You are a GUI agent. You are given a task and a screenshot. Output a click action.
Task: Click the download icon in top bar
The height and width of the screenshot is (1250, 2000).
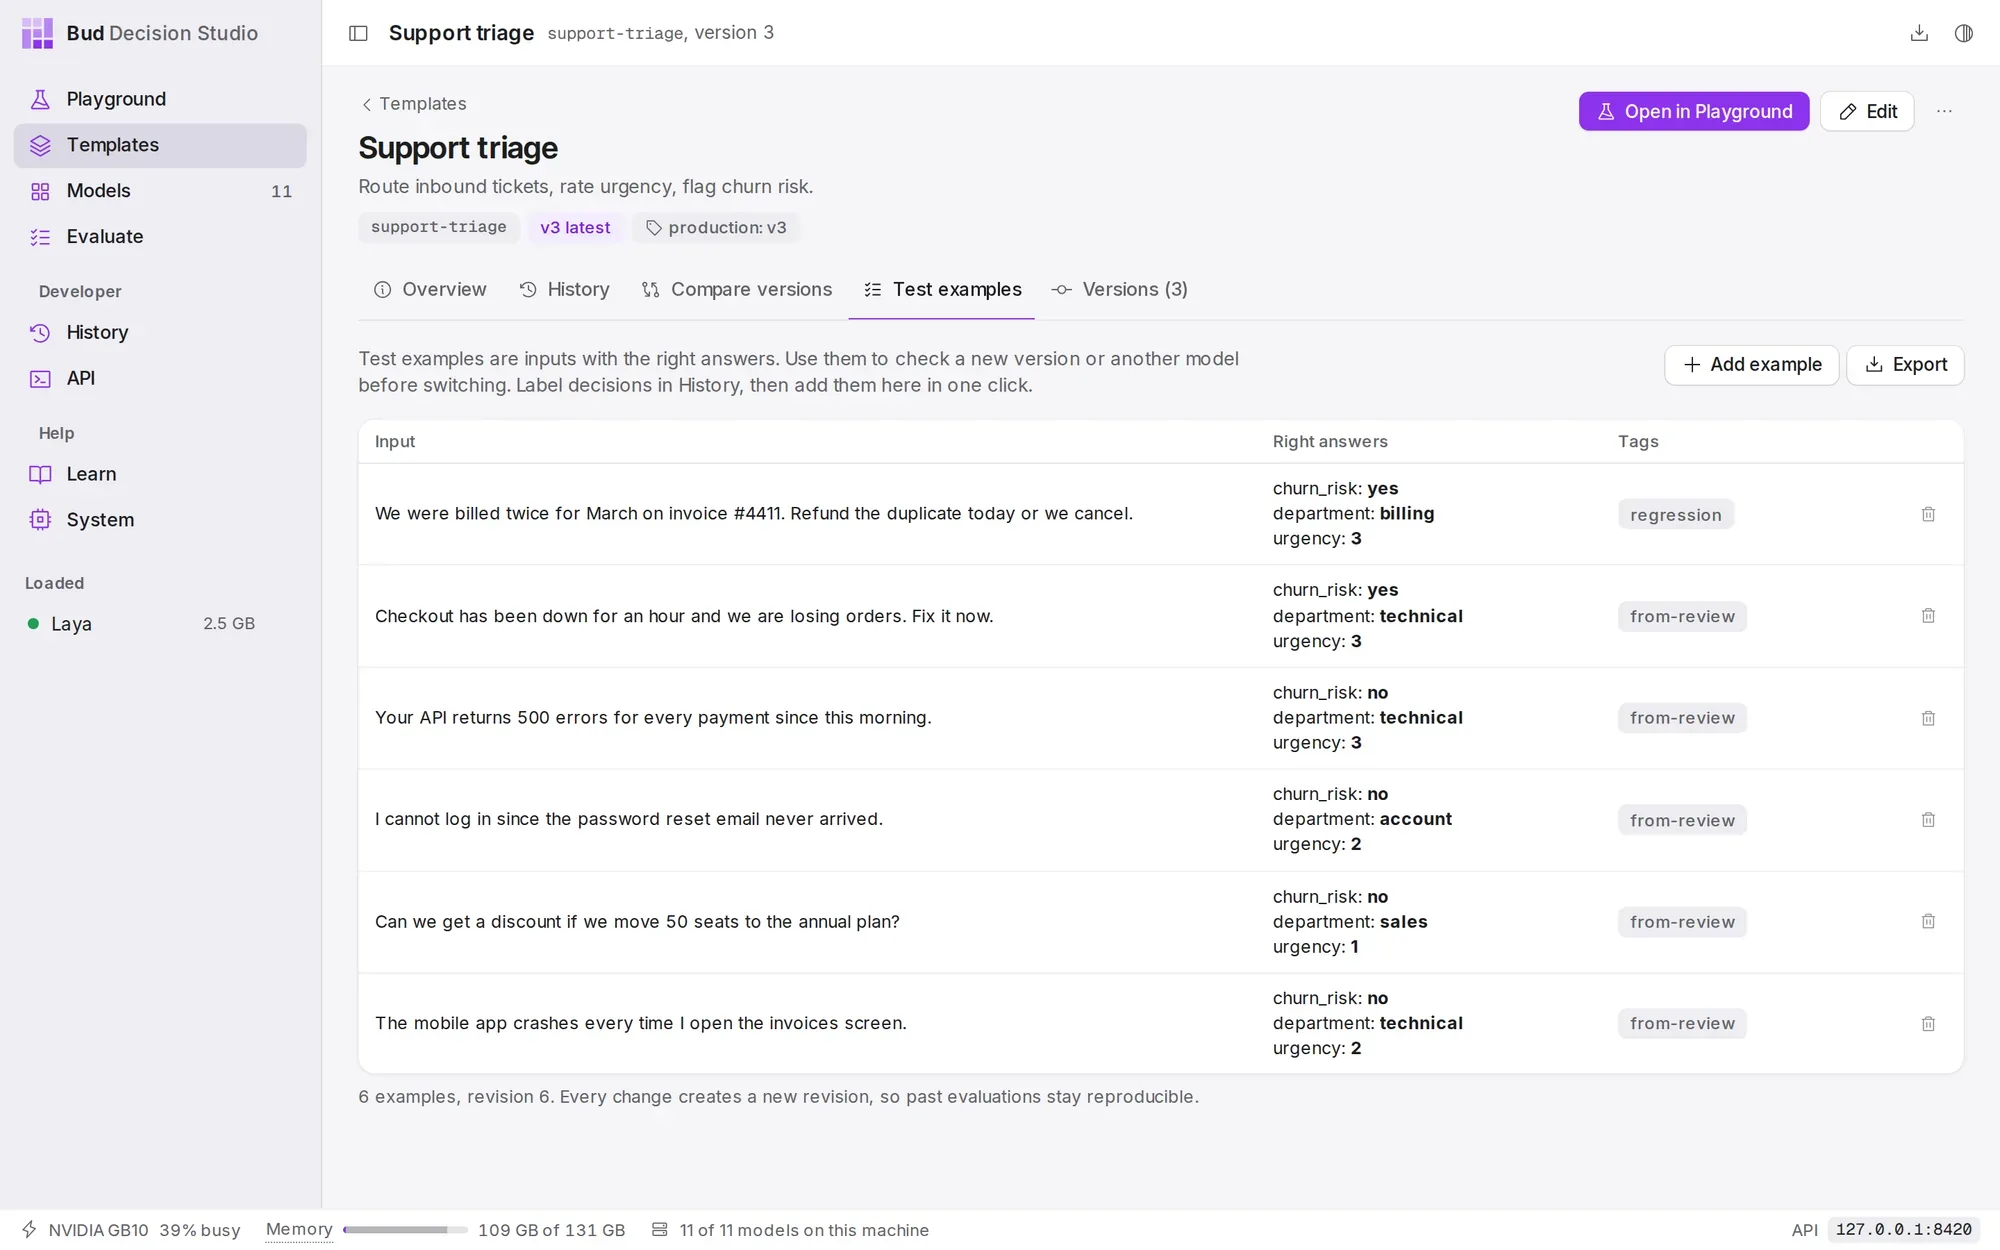1919,33
